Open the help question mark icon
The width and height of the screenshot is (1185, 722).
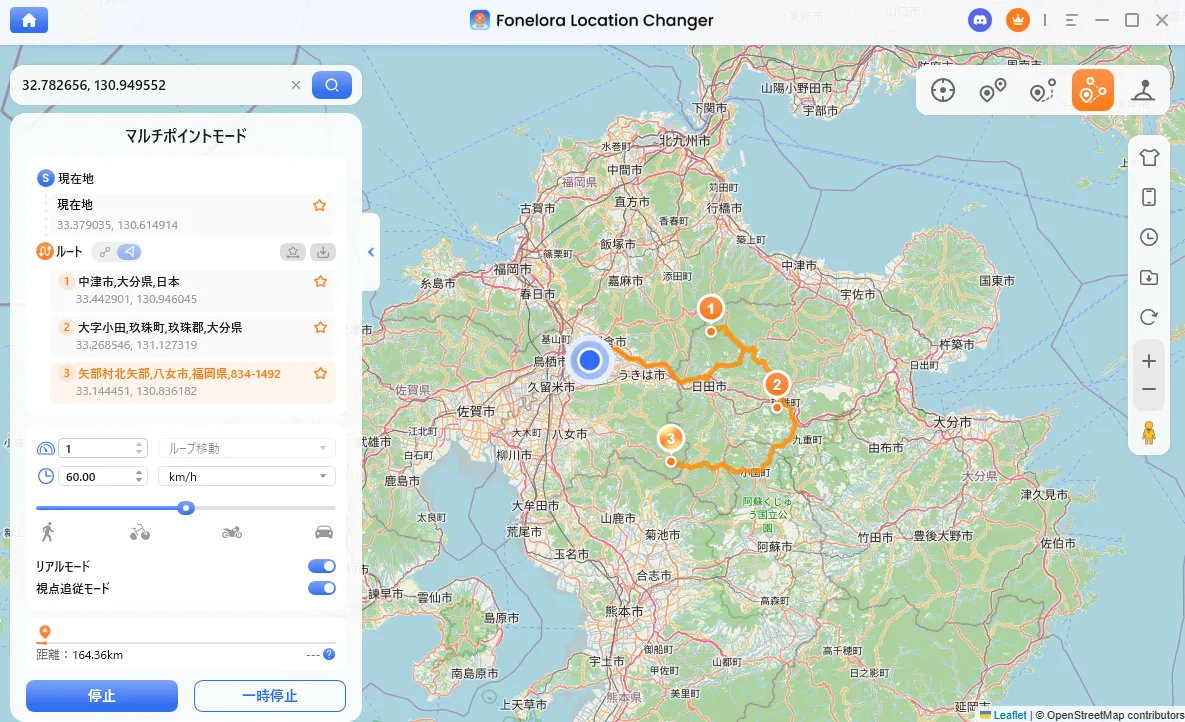[x=329, y=655]
